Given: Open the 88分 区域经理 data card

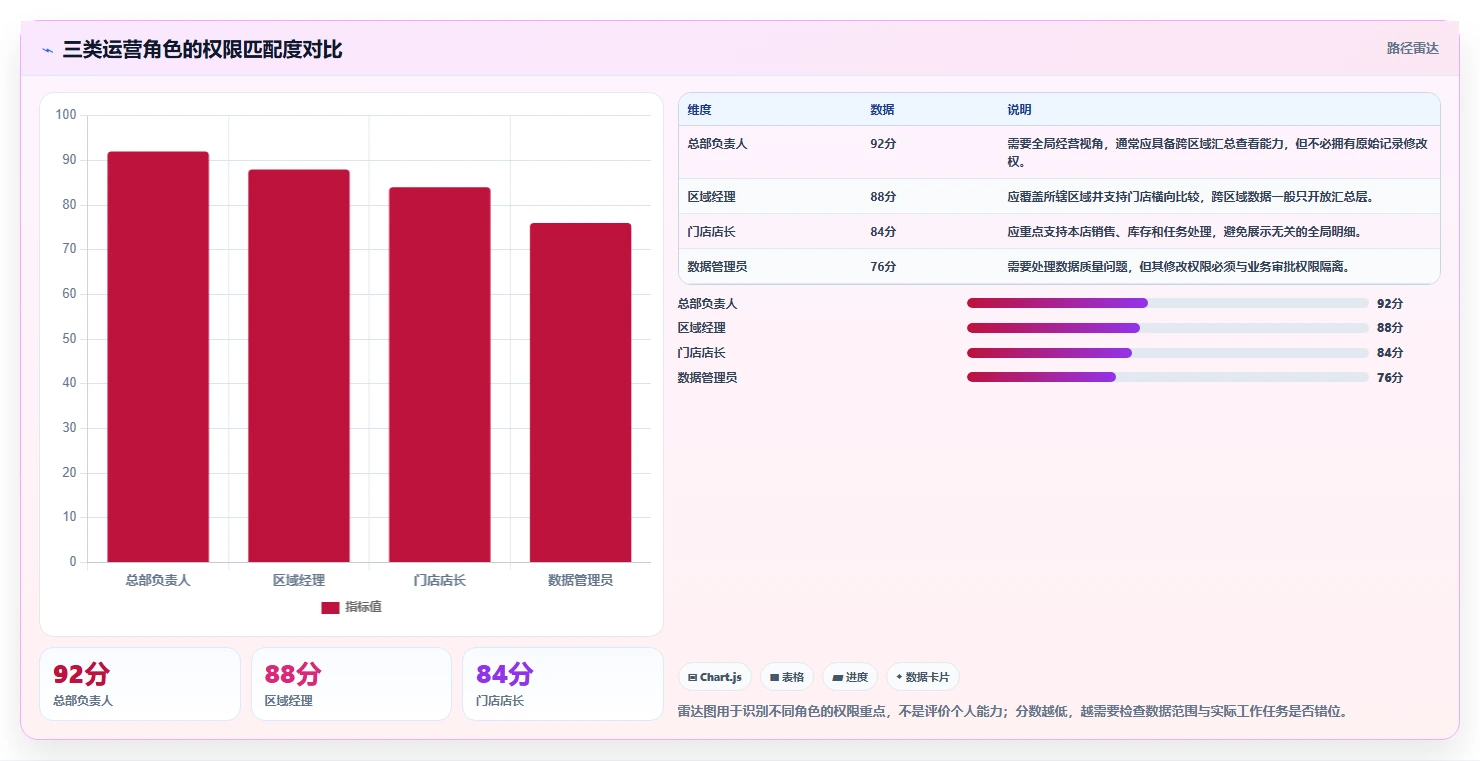Looking at the screenshot, I should coord(351,684).
